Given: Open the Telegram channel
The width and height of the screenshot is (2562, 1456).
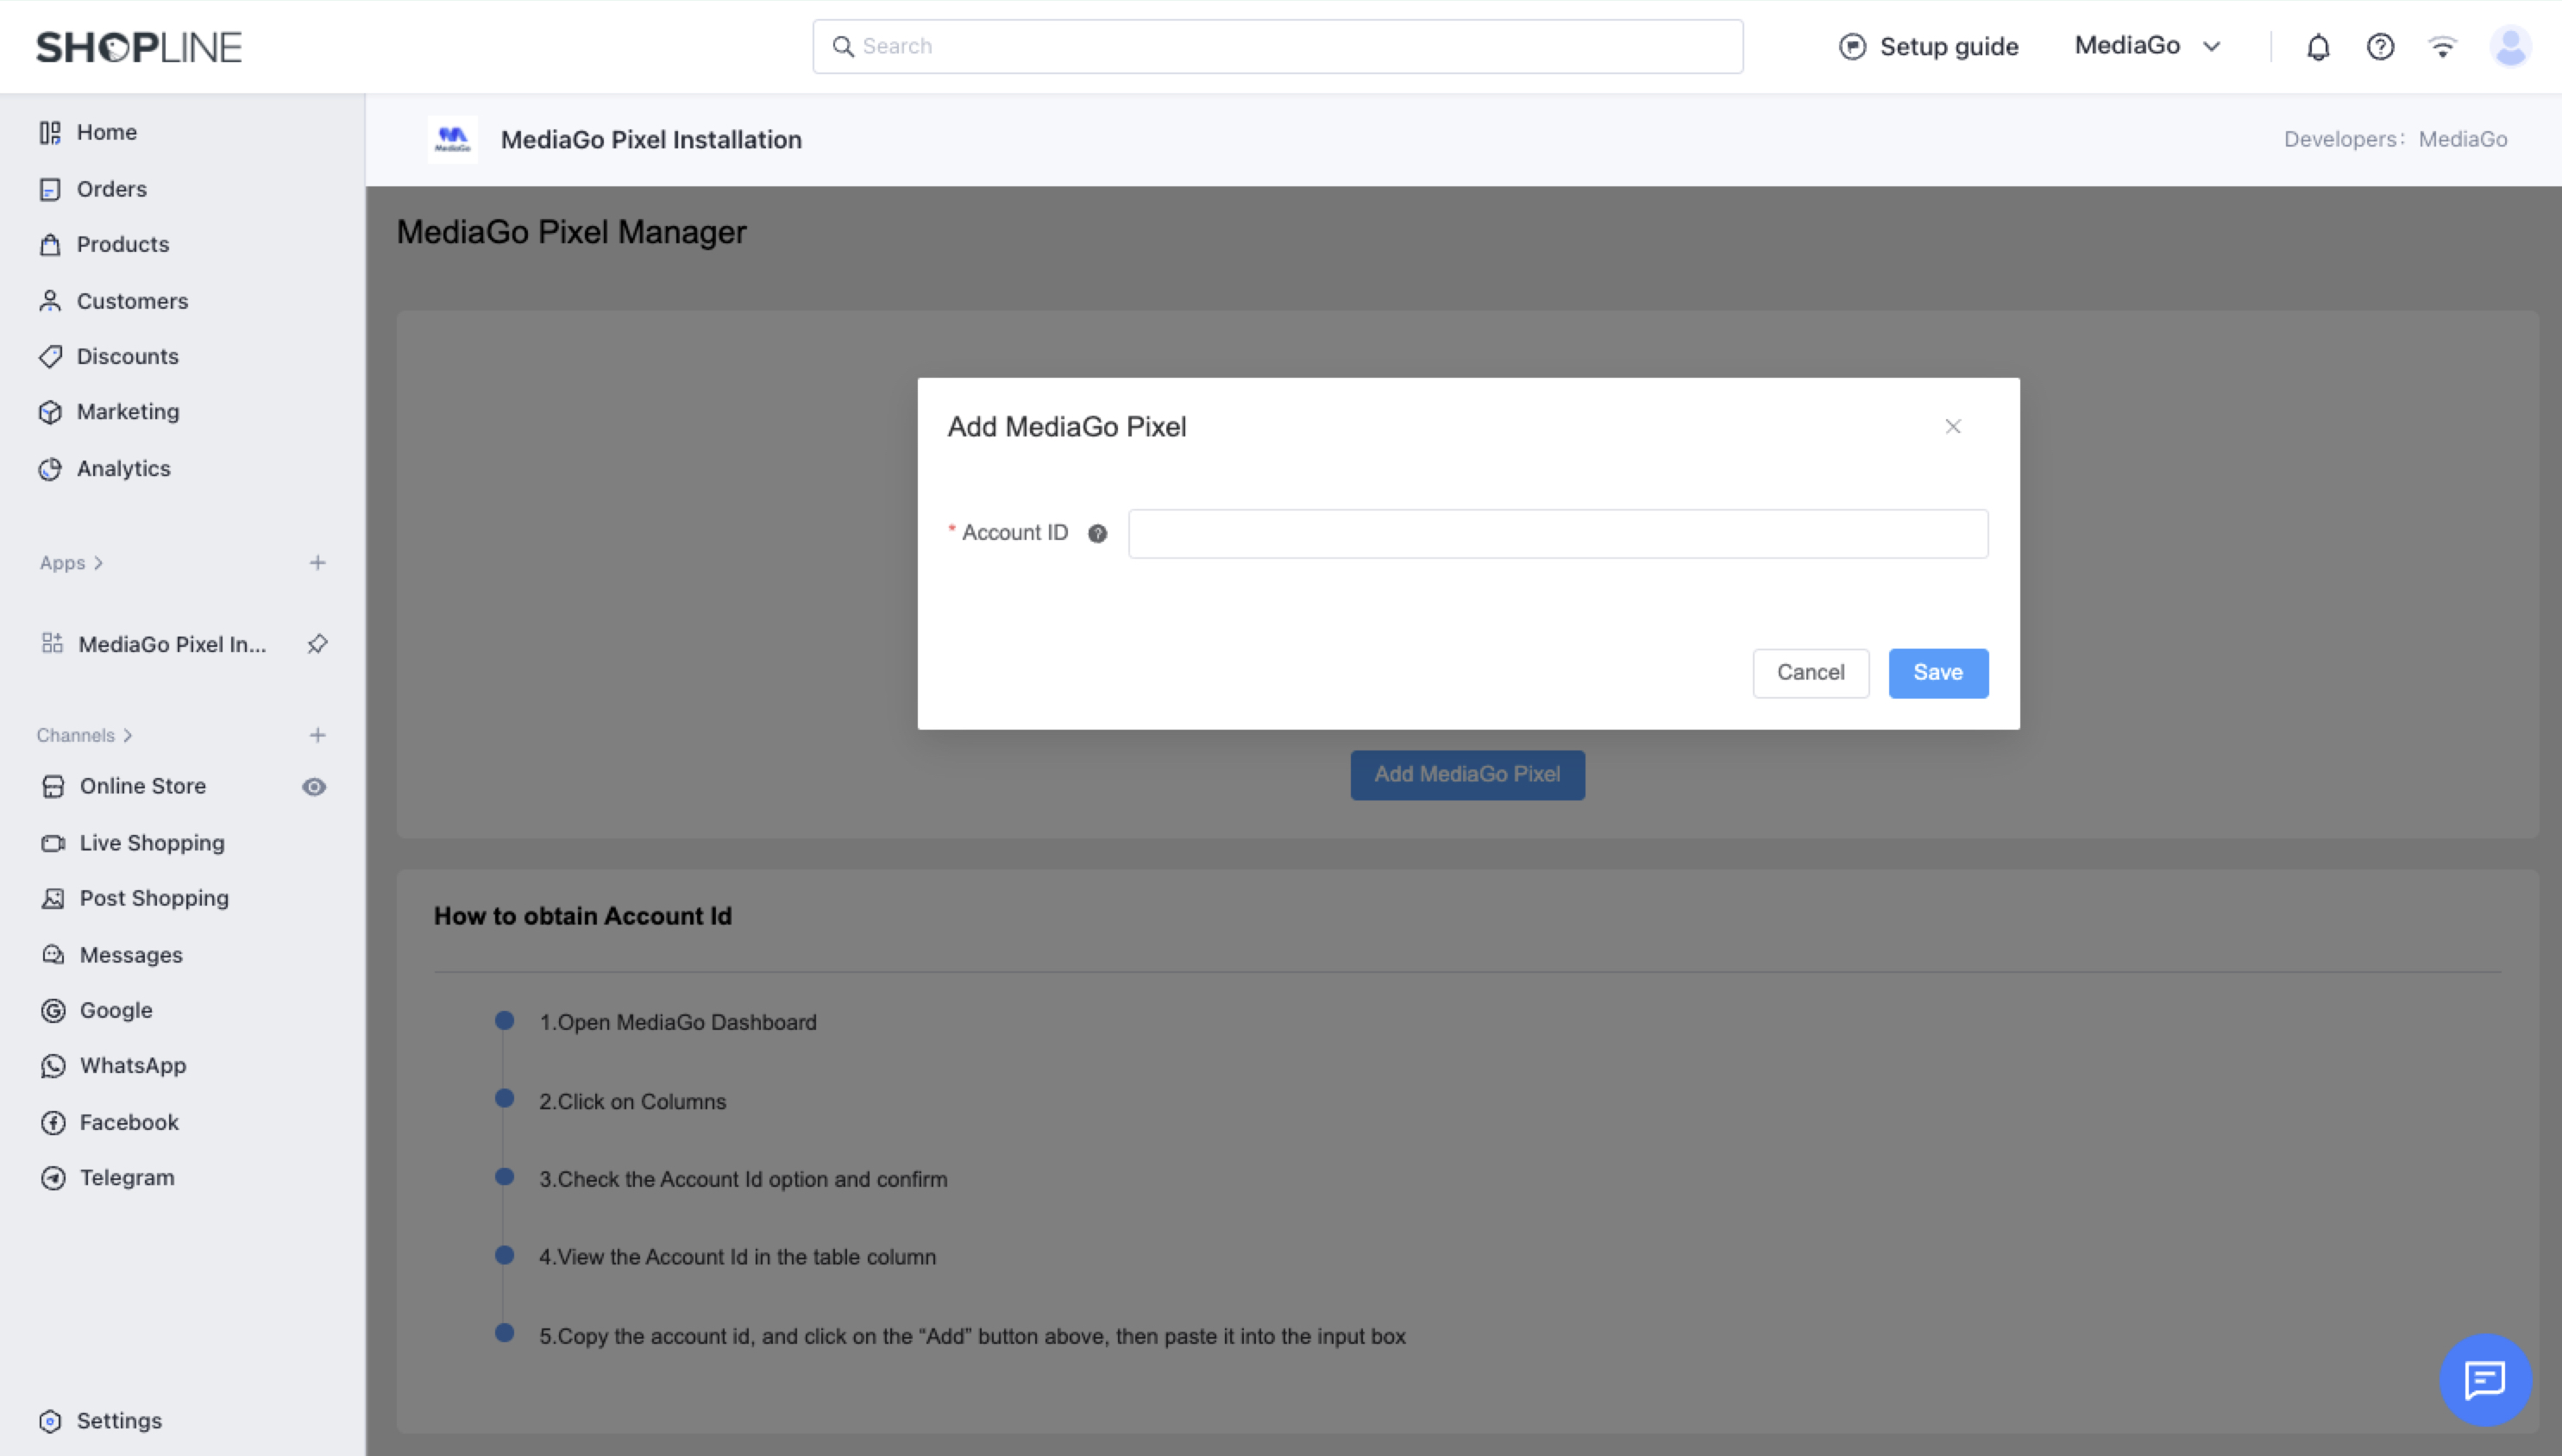Looking at the screenshot, I should click(x=126, y=1177).
